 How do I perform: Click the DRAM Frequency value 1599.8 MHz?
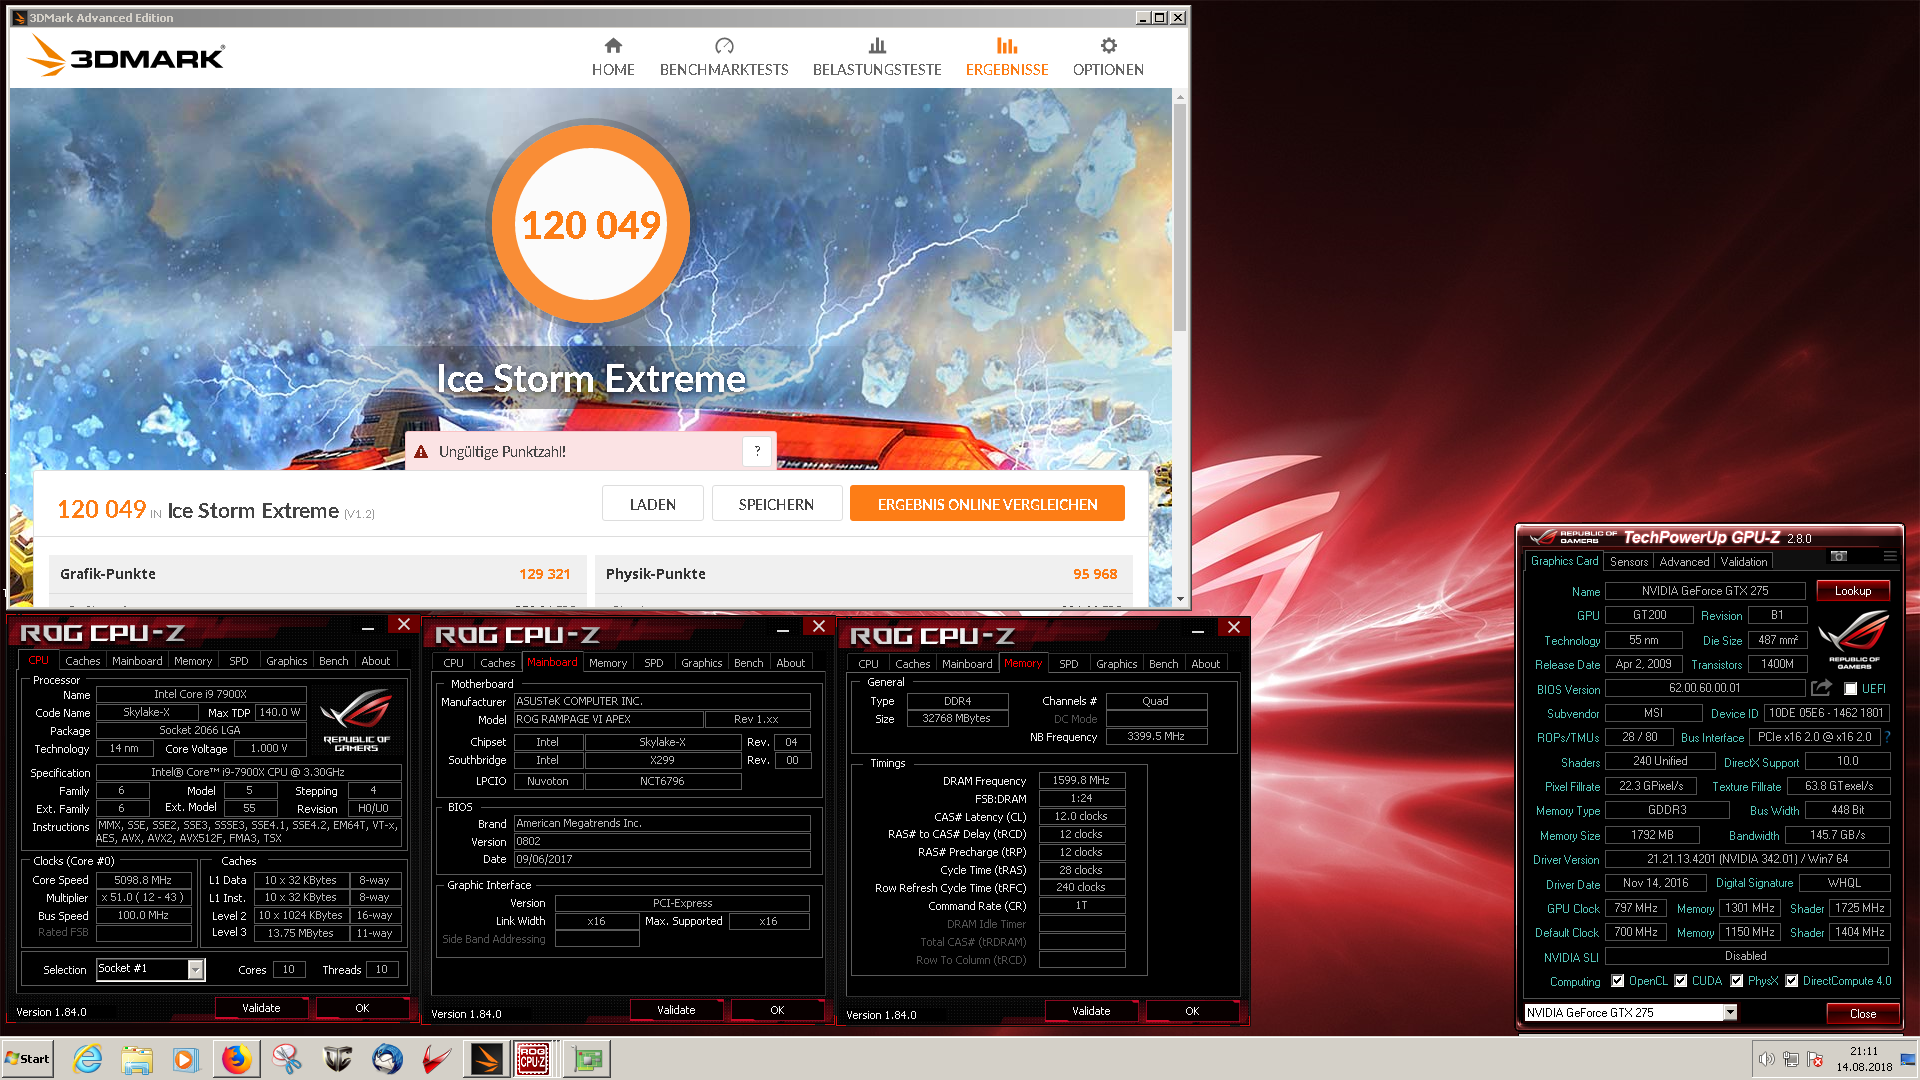[x=1081, y=780]
